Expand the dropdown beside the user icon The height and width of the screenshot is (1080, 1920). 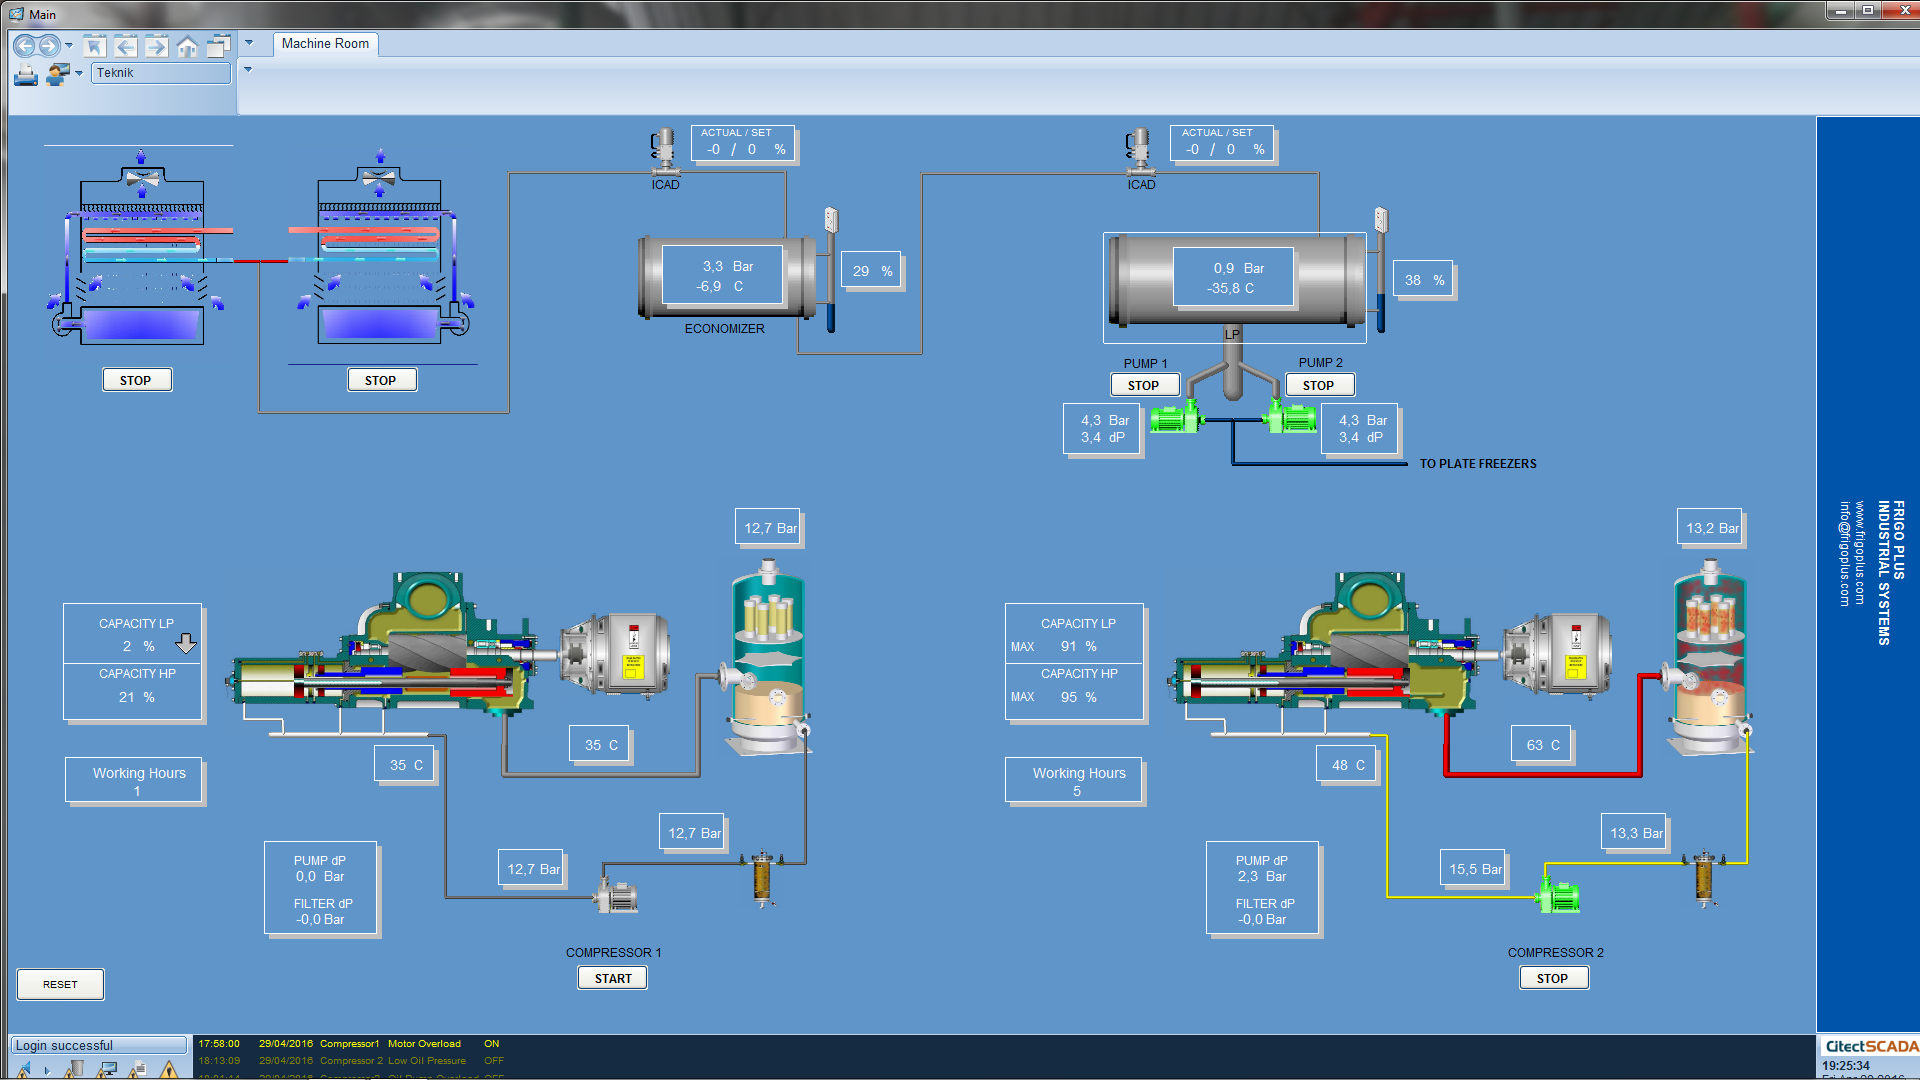click(x=79, y=74)
